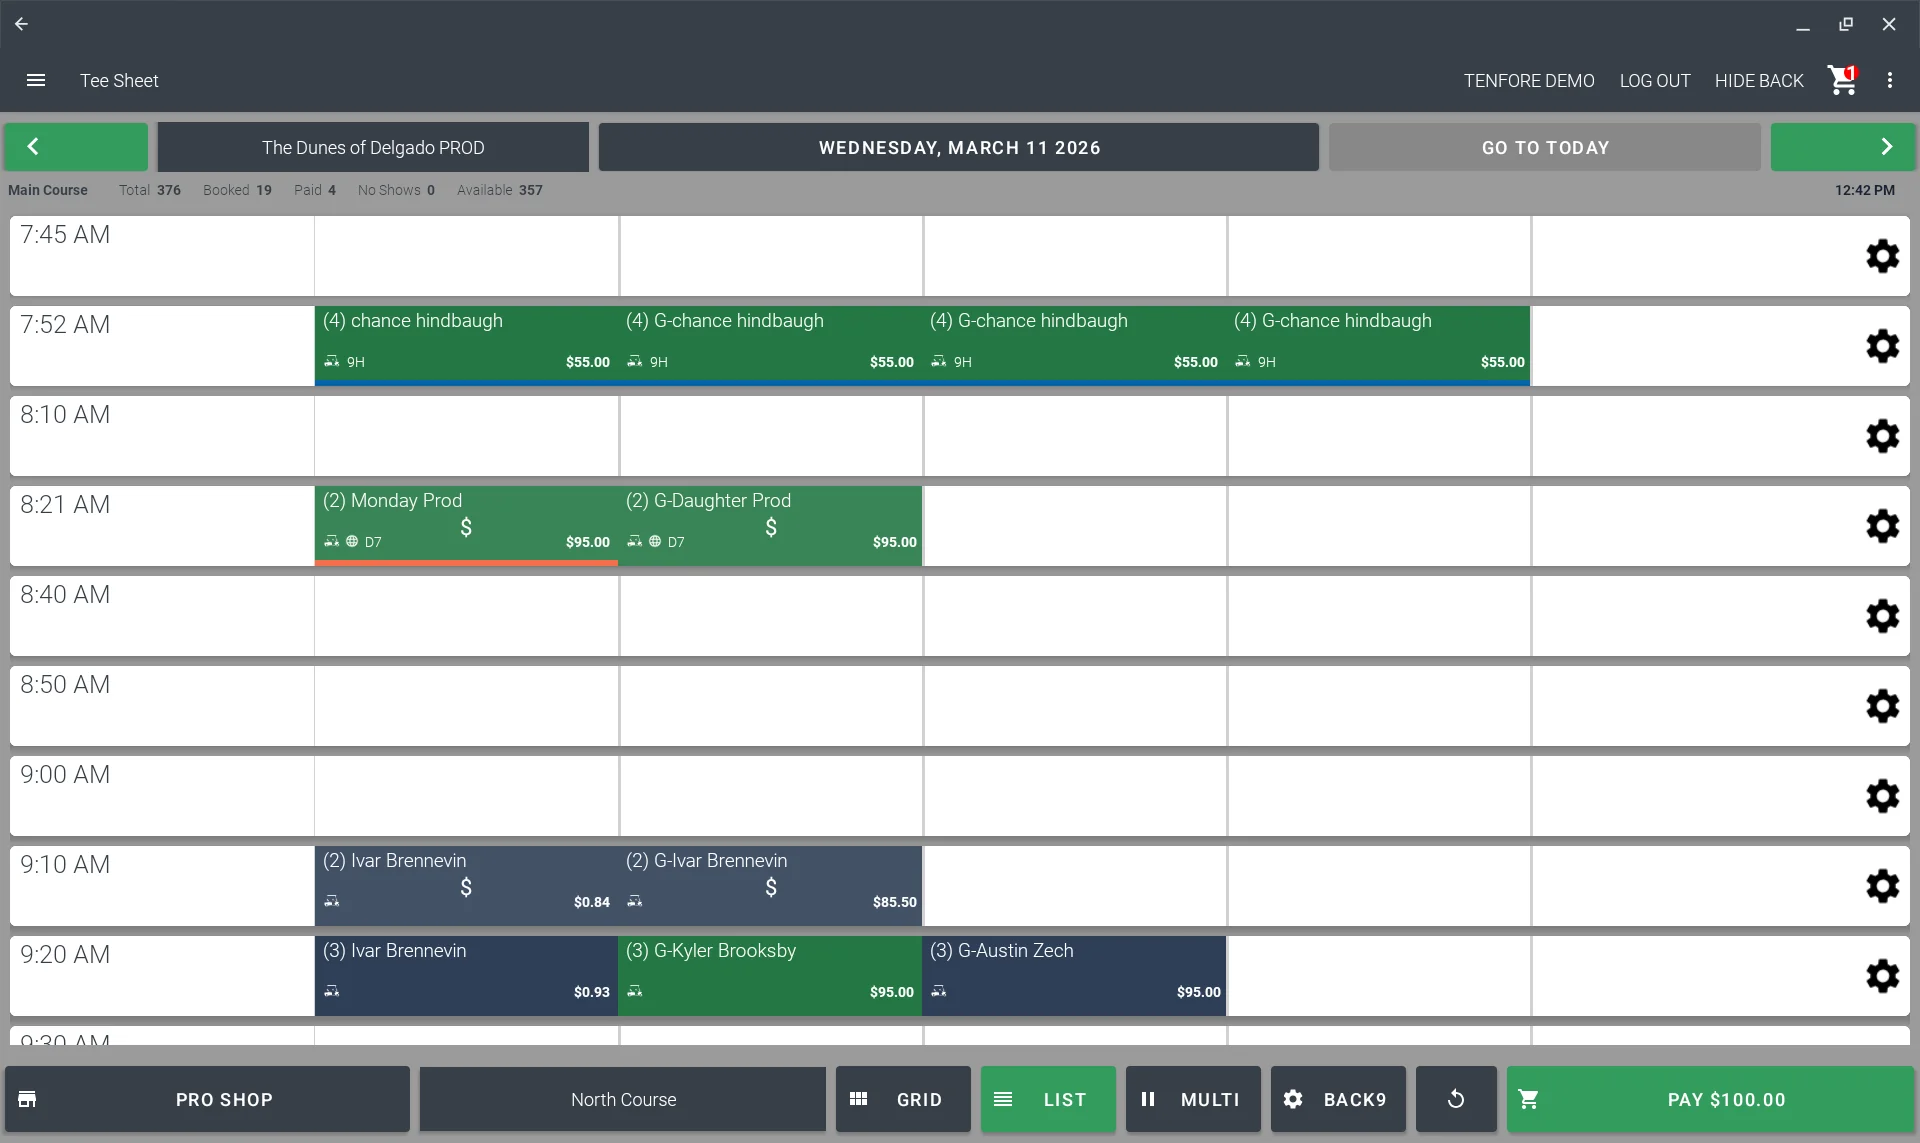Click the back arrow at top left
This screenshot has height=1143, width=1920.
click(21, 24)
